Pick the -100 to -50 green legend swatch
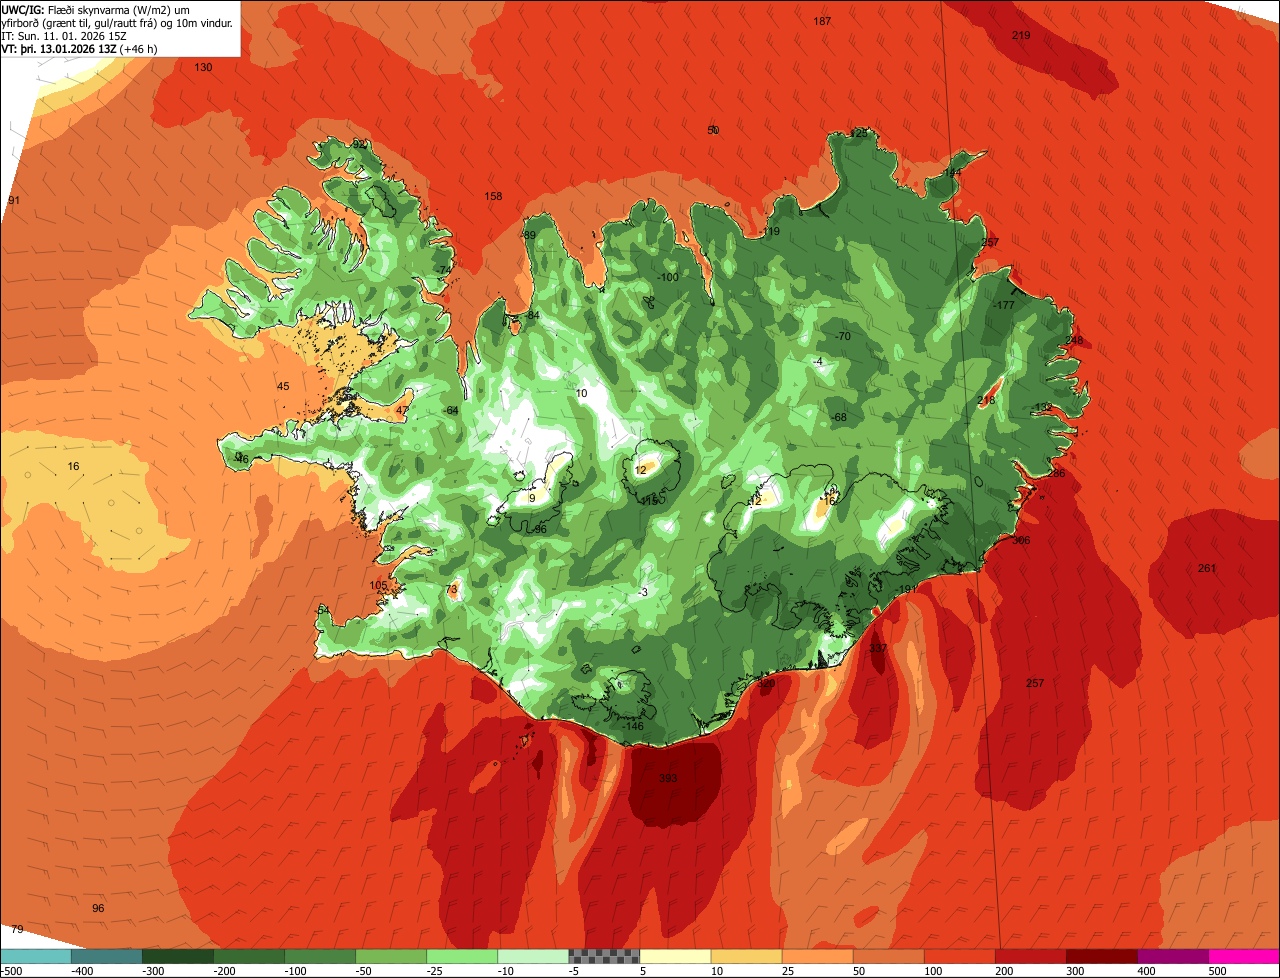Image resolution: width=1280 pixels, height=978 pixels. [319, 956]
